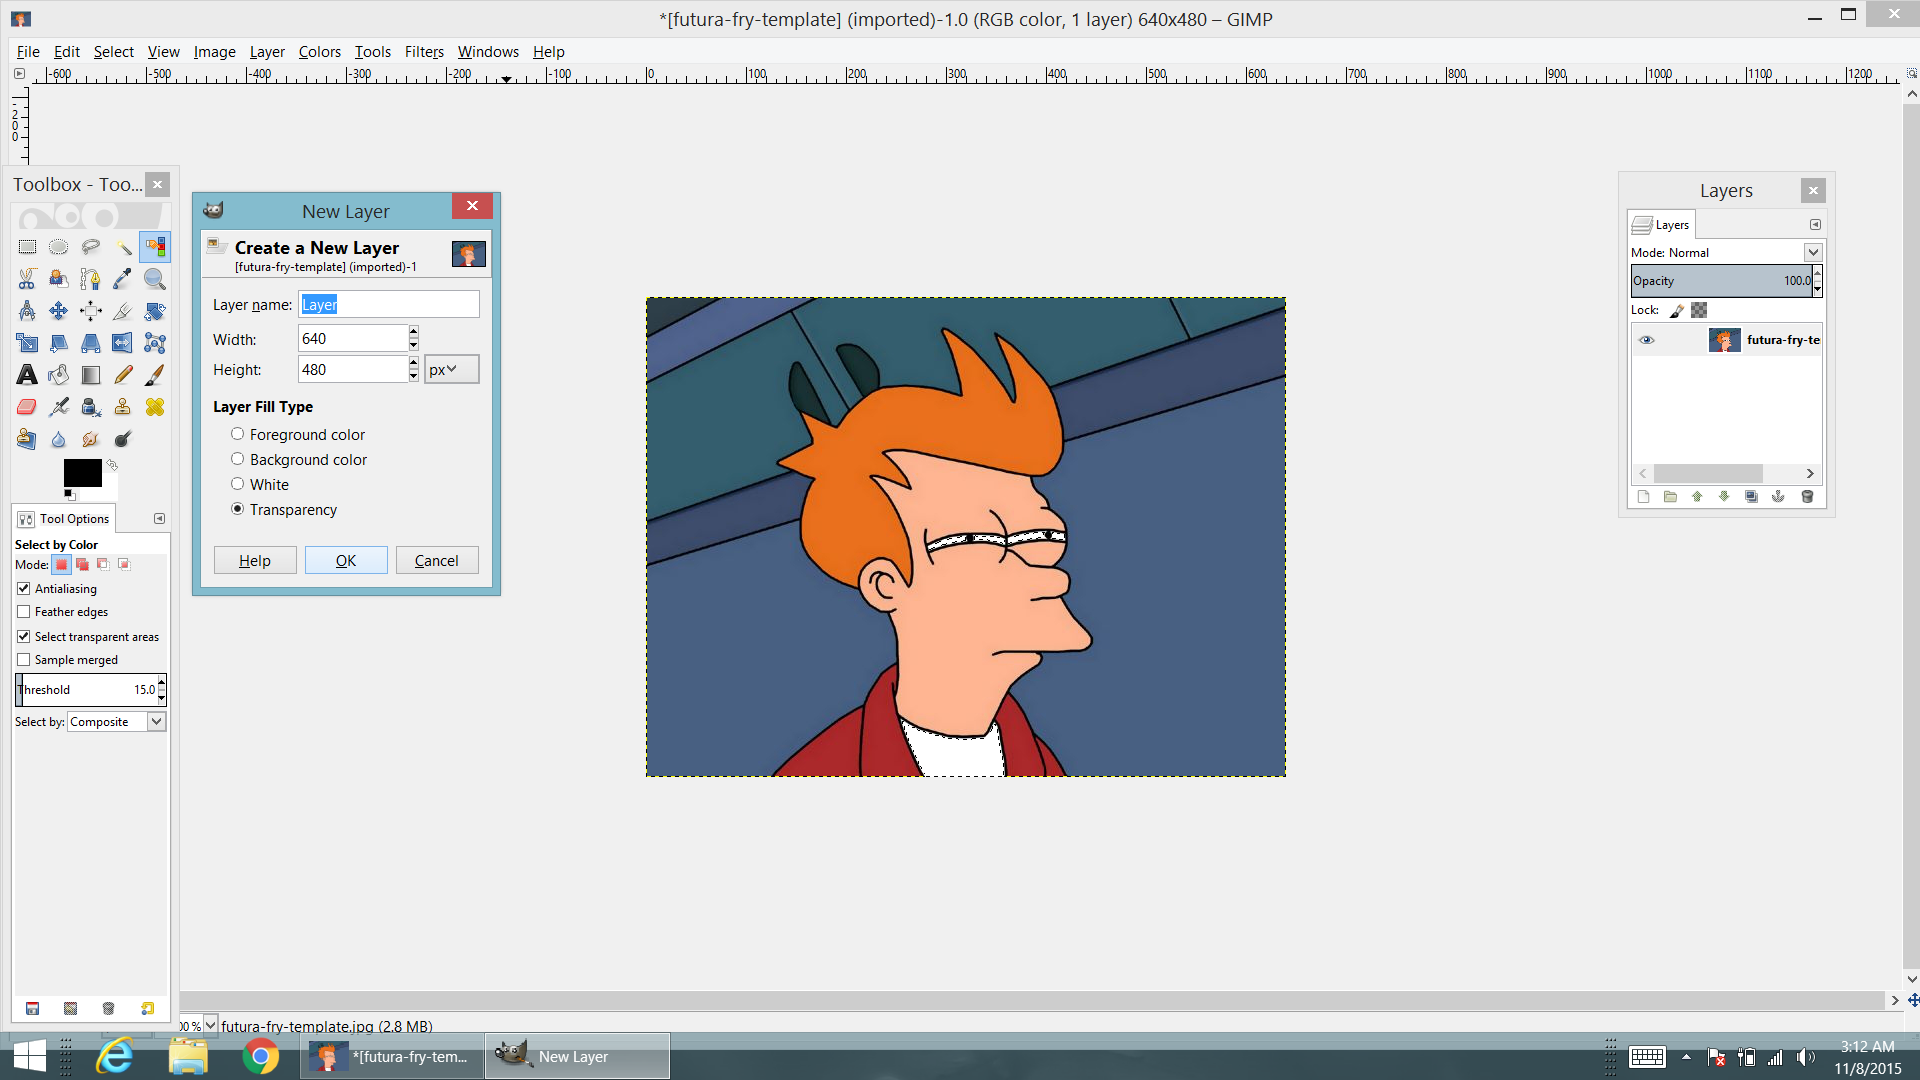The width and height of the screenshot is (1920, 1080).
Task: Select the Move tool
Action: (59, 311)
